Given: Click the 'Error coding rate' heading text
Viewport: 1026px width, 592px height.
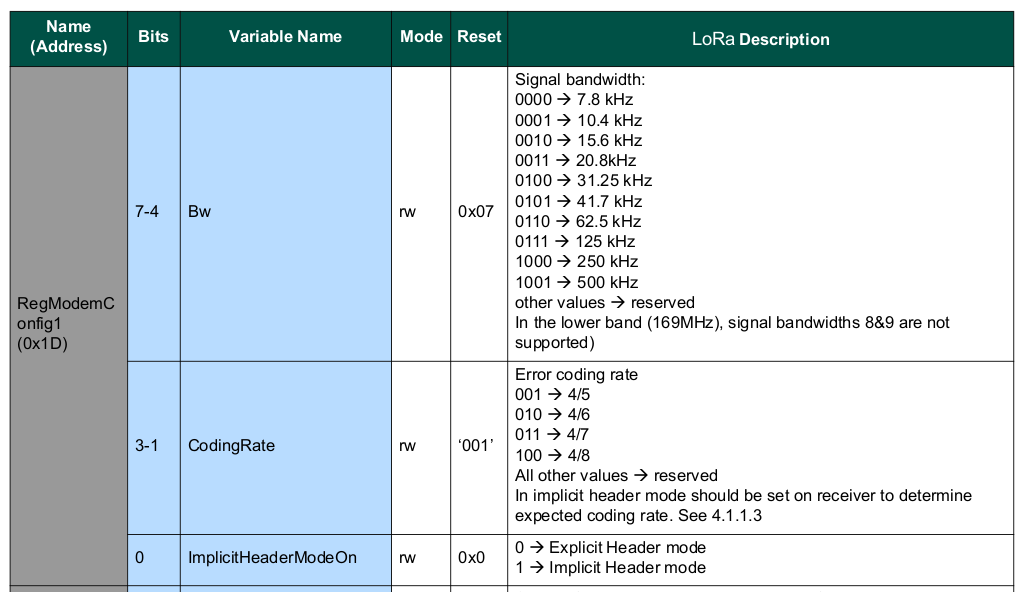Looking at the screenshot, I should click(576, 374).
